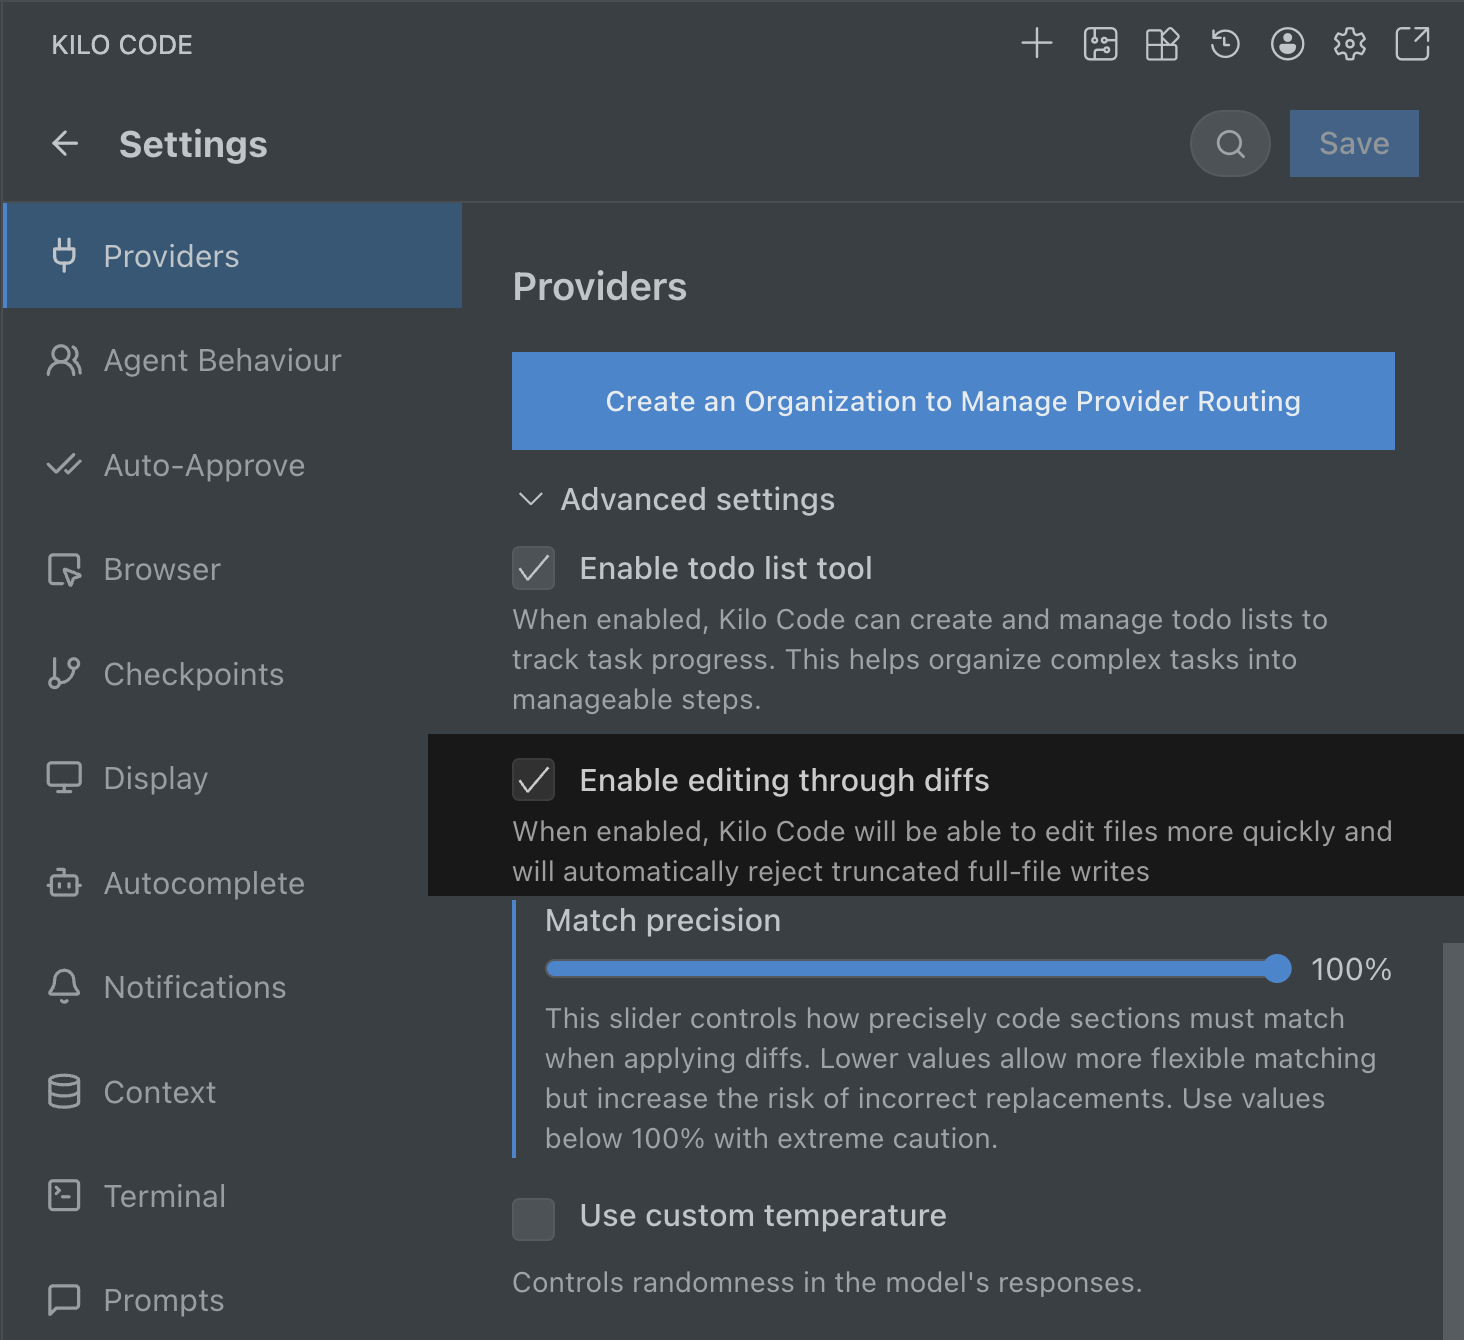Viewport: 1464px width, 1340px height.
Task: Click the settings gear icon
Action: pos(1350,44)
